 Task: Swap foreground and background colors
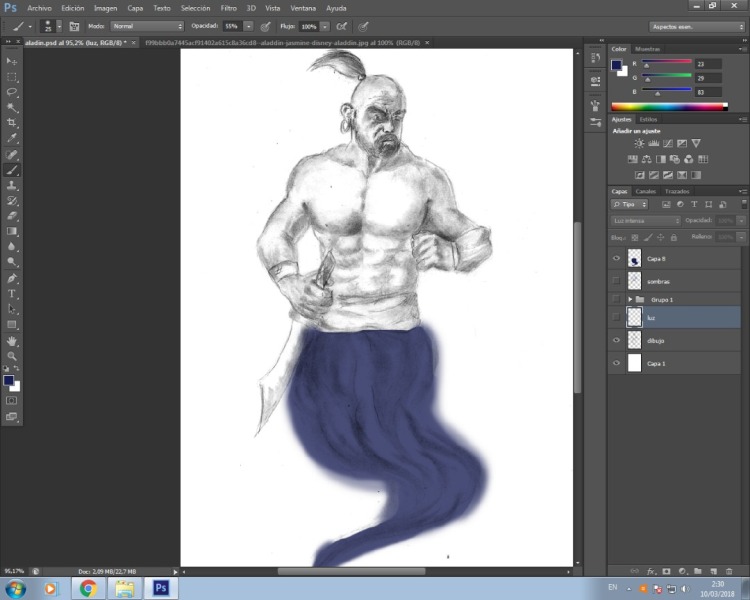coord(16,368)
